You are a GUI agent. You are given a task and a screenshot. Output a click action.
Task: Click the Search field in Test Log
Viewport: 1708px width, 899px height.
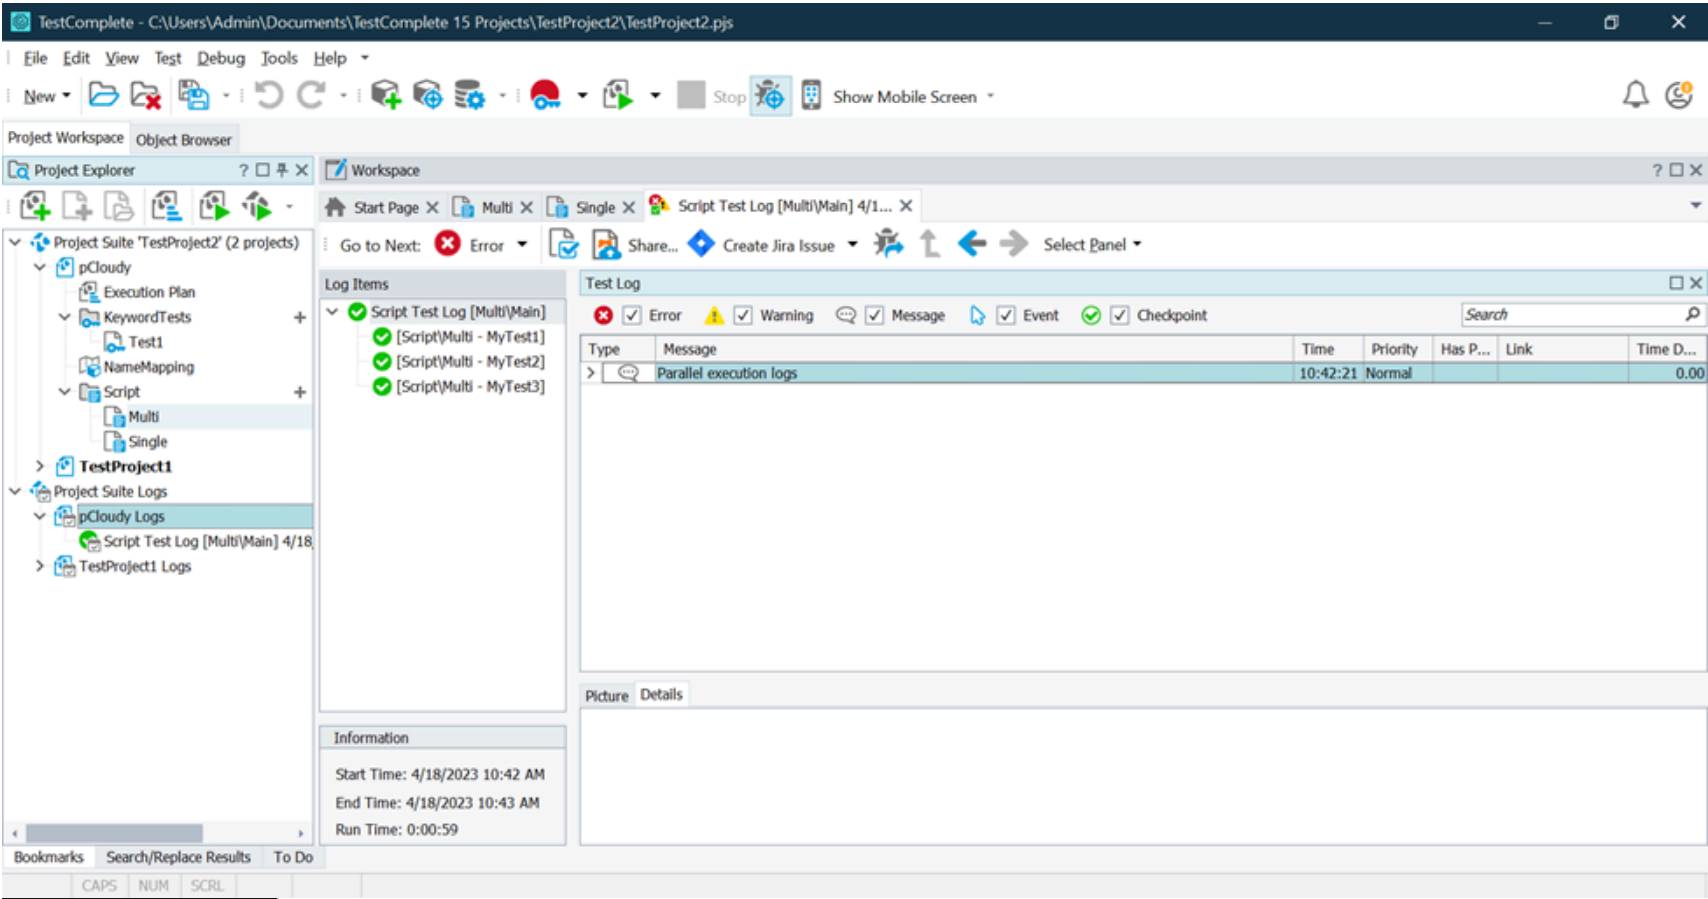point(1572,315)
